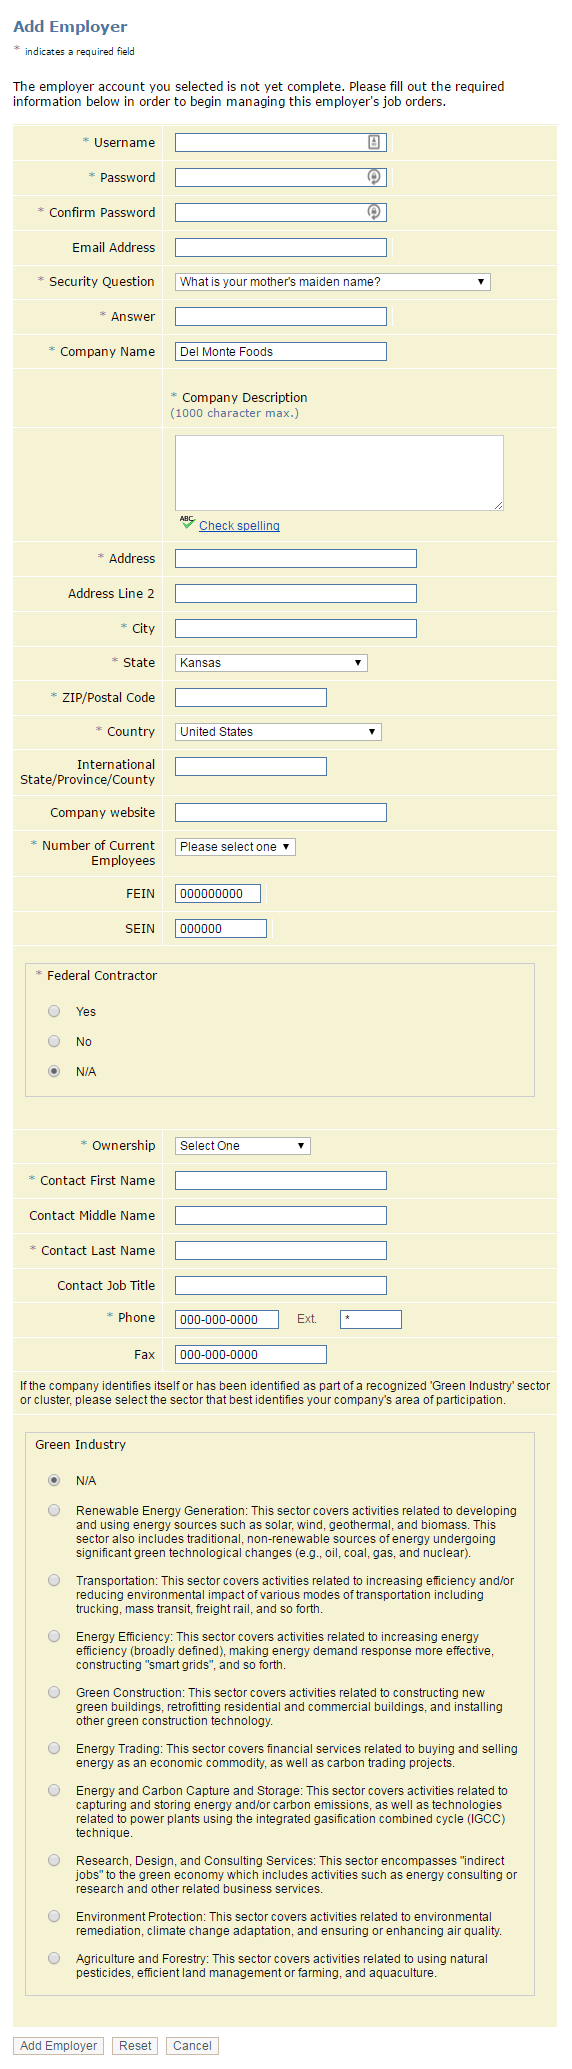Open the Country dropdown showing United States
Image resolution: width=572 pixels, height=2069 pixels.
click(278, 732)
